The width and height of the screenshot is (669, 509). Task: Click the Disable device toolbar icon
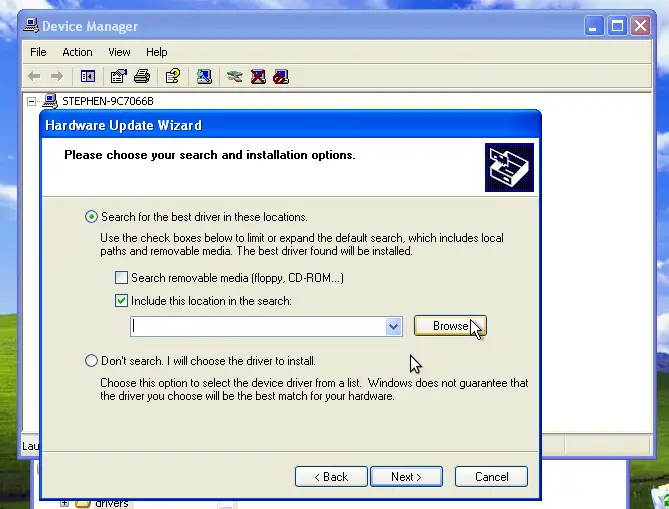click(281, 77)
